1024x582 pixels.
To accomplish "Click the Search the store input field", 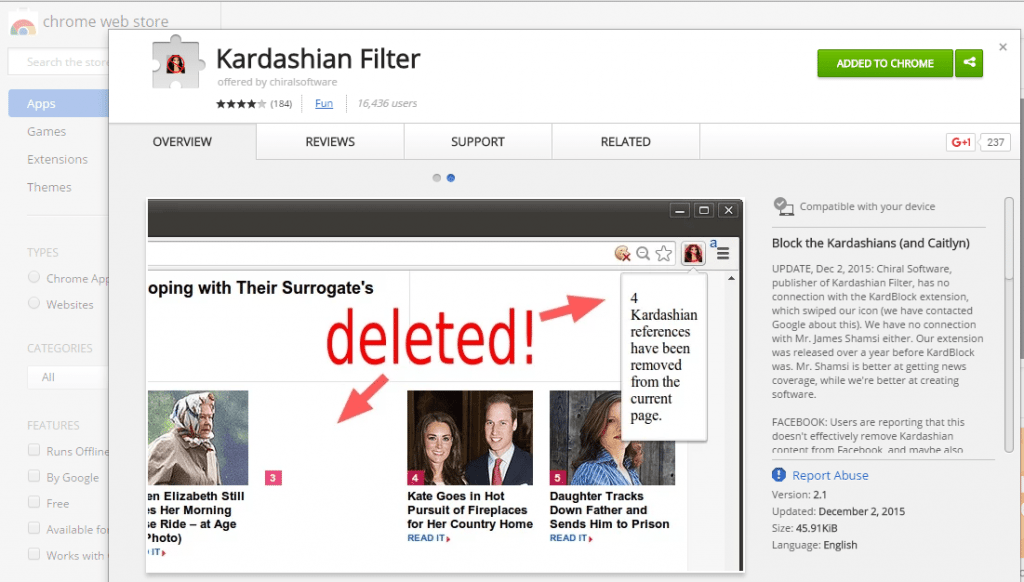I will point(59,62).
